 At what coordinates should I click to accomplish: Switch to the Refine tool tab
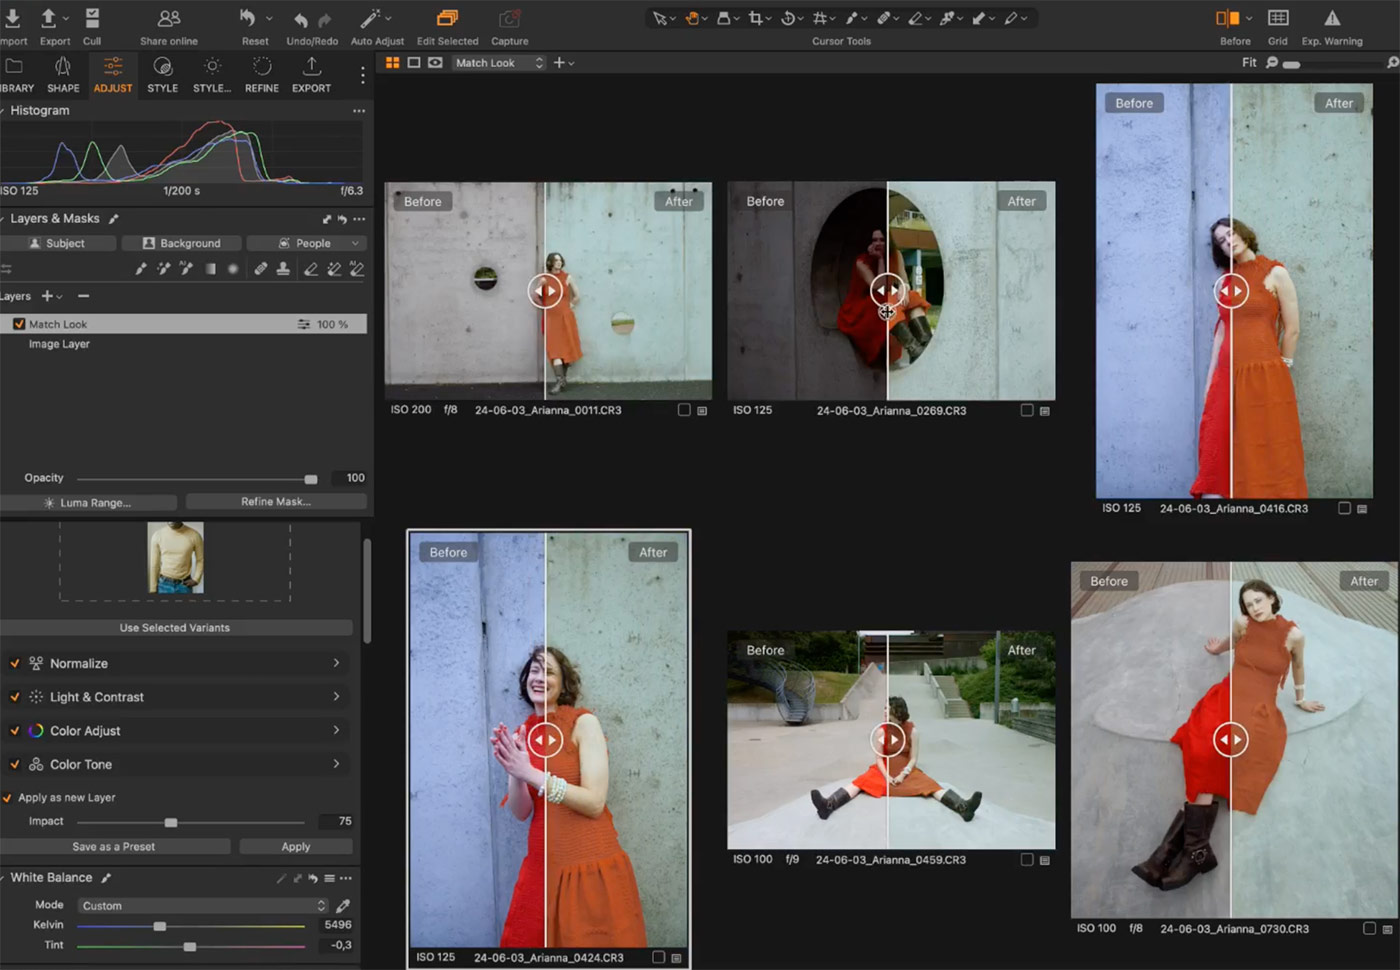tap(262, 75)
